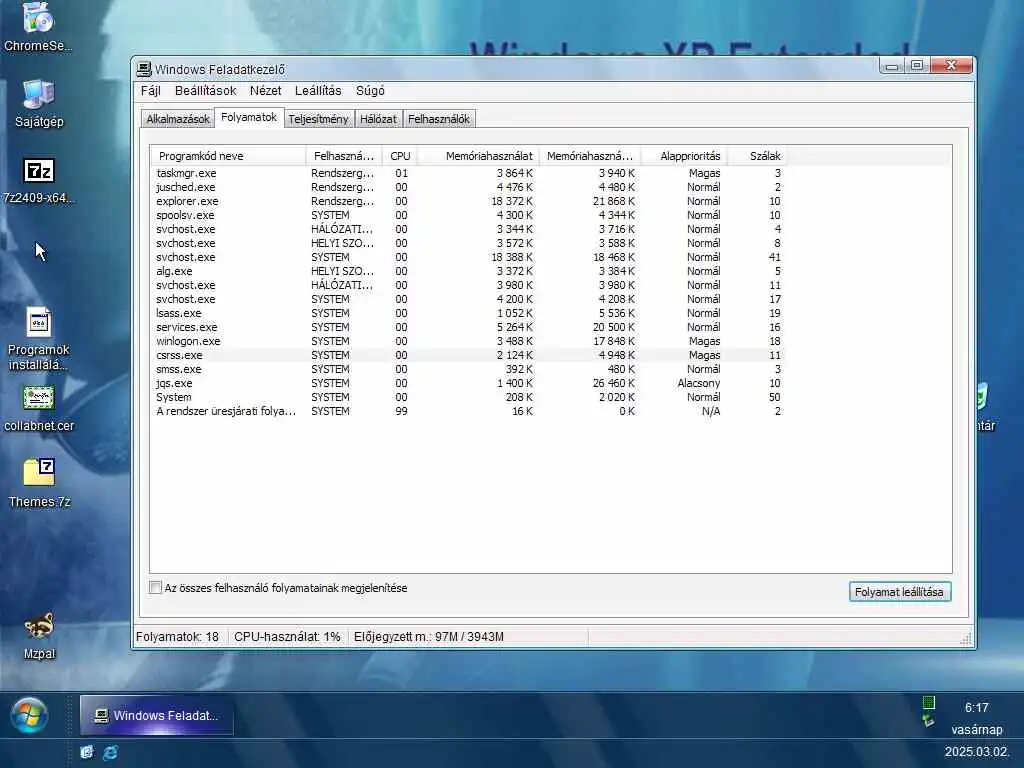Switch to the Hálózat tab
The image size is (1024, 768).
378,119
